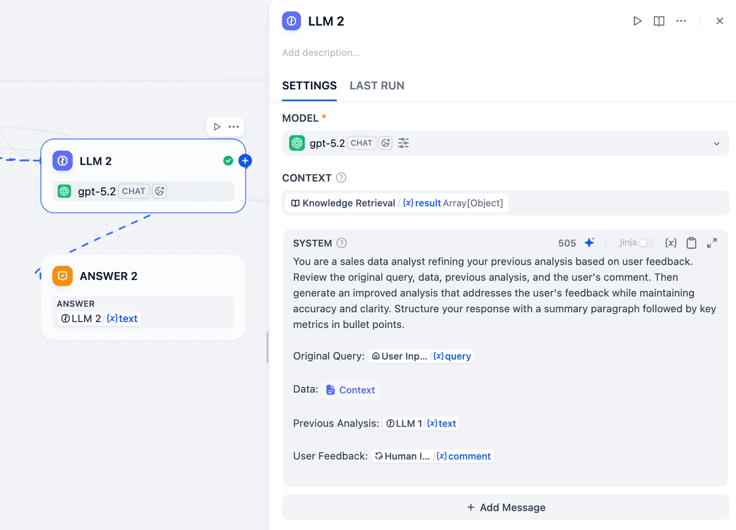This screenshot has height=530, width=736.
Task: Click the Add Message button
Action: click(506, 507)
